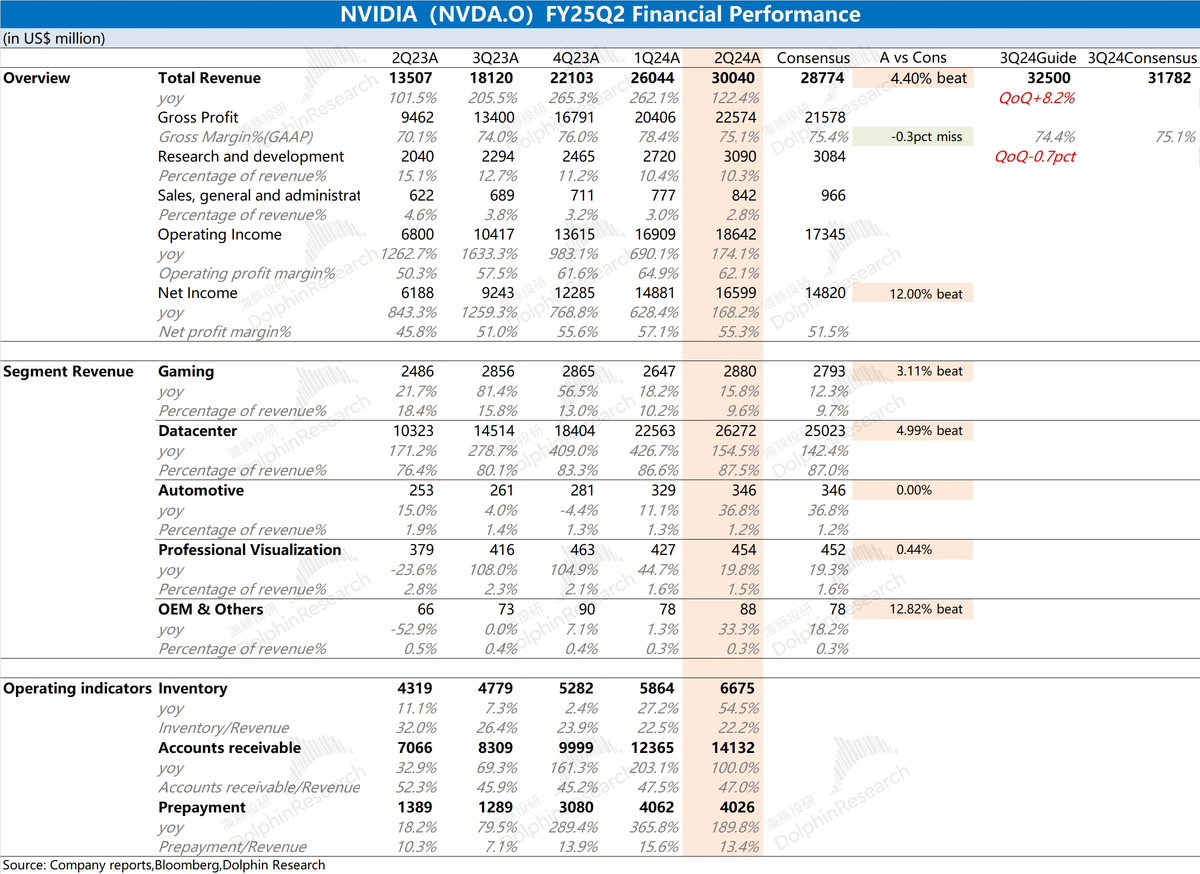Click the '12.82% beat' cell
The width and height of the screenshot is (1200, 874).
point(913,609)
